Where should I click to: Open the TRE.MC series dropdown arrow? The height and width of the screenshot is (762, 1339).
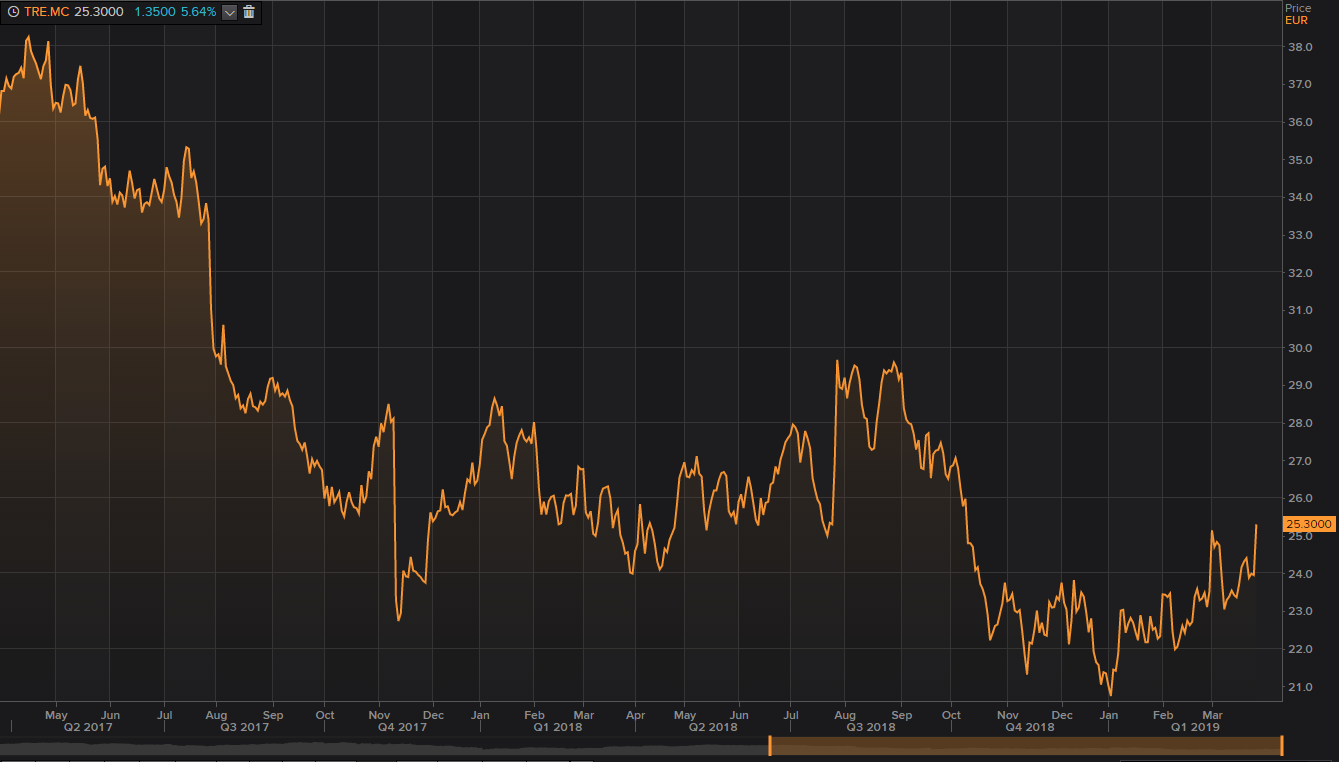(229, 12)
